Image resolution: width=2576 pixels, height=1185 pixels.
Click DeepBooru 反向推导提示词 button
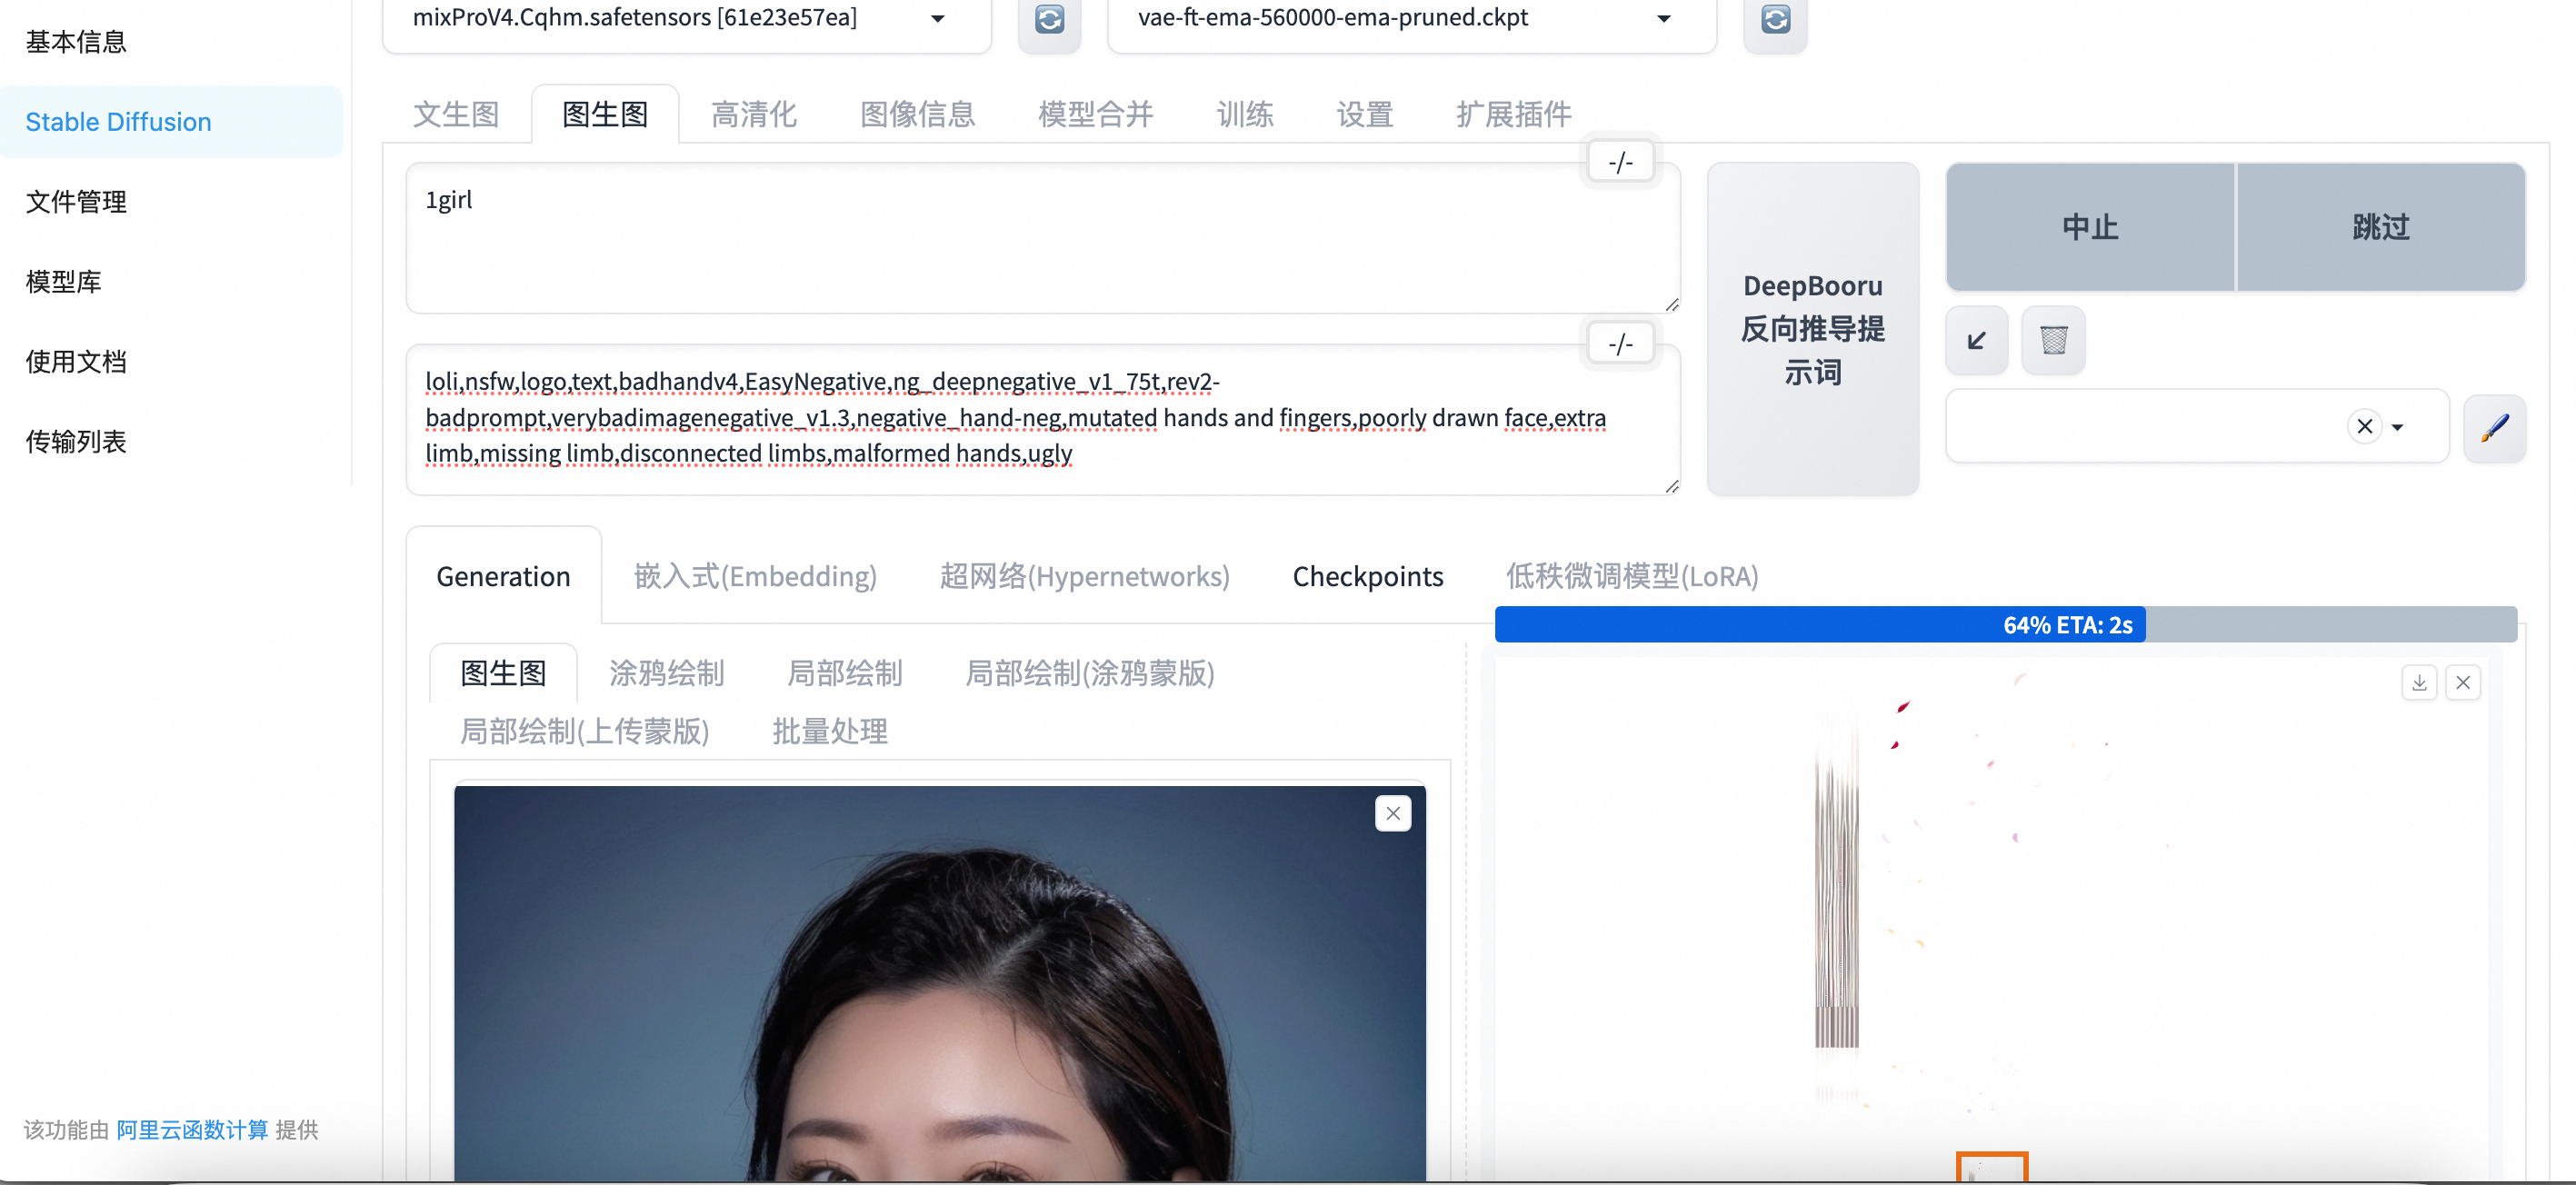click(x=1812, y=329)
